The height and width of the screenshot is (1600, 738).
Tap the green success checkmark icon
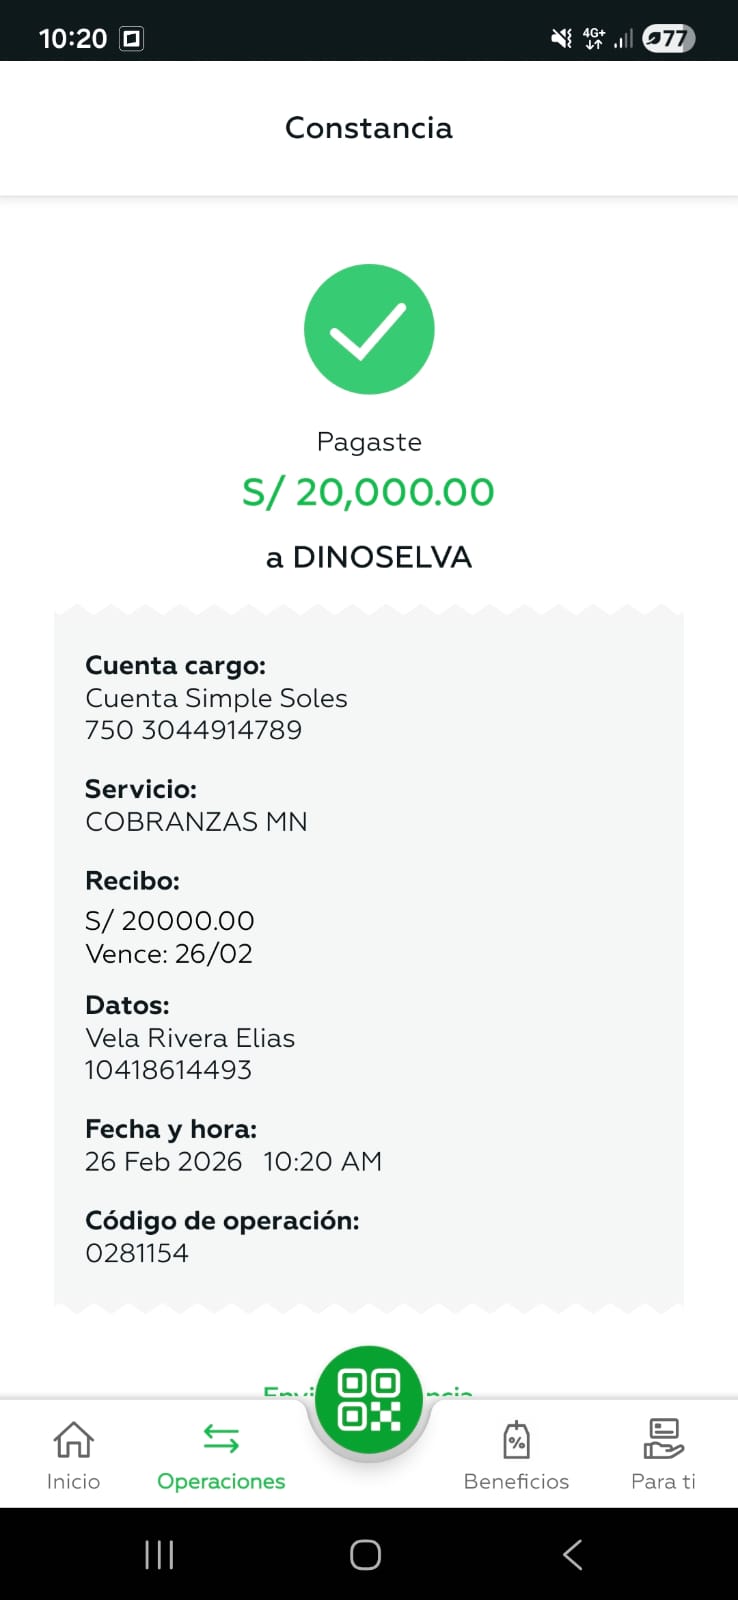coord(369,329)
